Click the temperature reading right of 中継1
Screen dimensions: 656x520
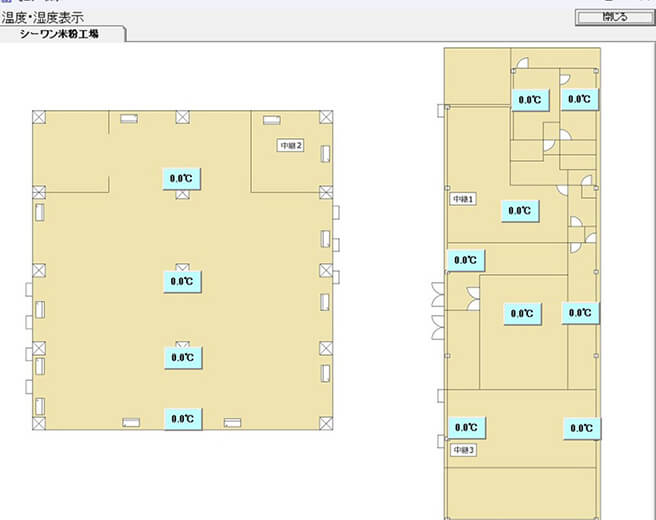tap(519, 211)
